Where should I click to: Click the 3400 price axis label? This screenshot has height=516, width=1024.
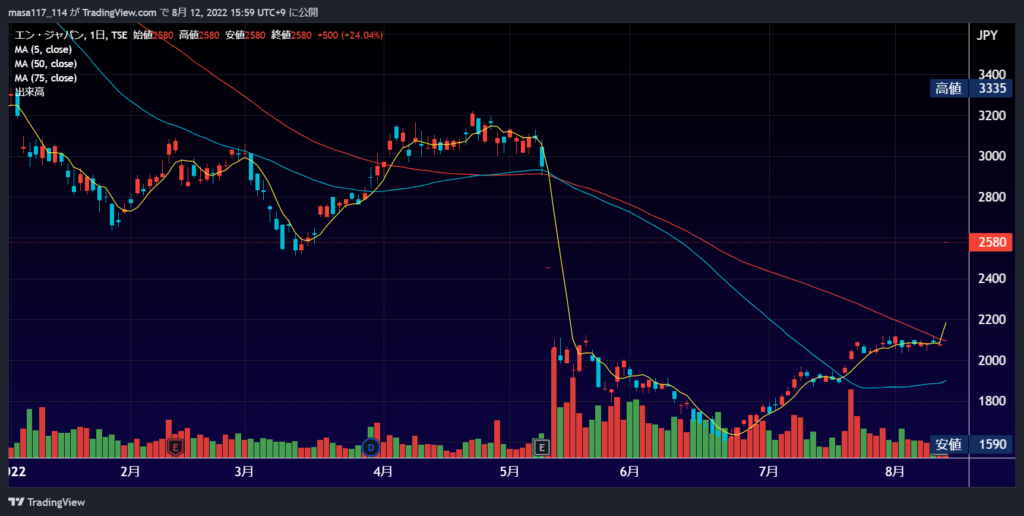tap(992, 75)
